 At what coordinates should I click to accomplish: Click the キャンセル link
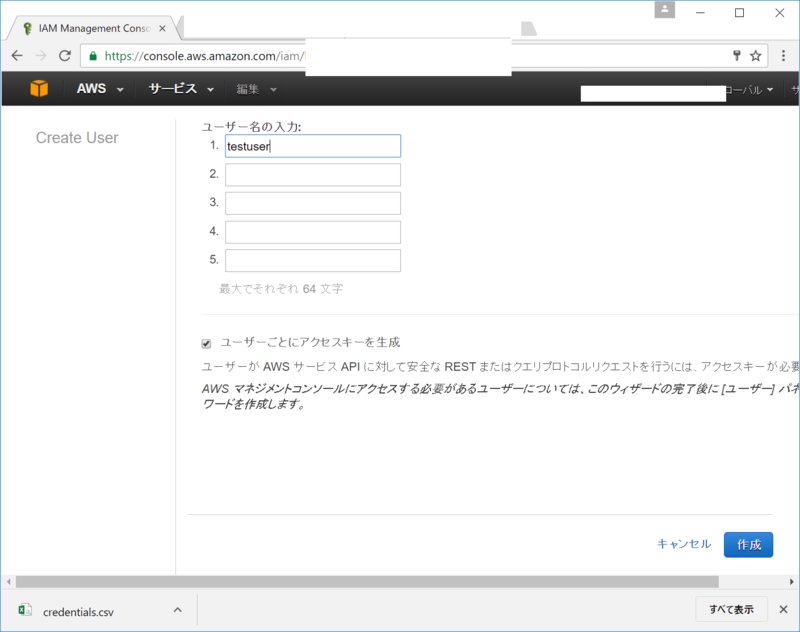click(683, 544)
